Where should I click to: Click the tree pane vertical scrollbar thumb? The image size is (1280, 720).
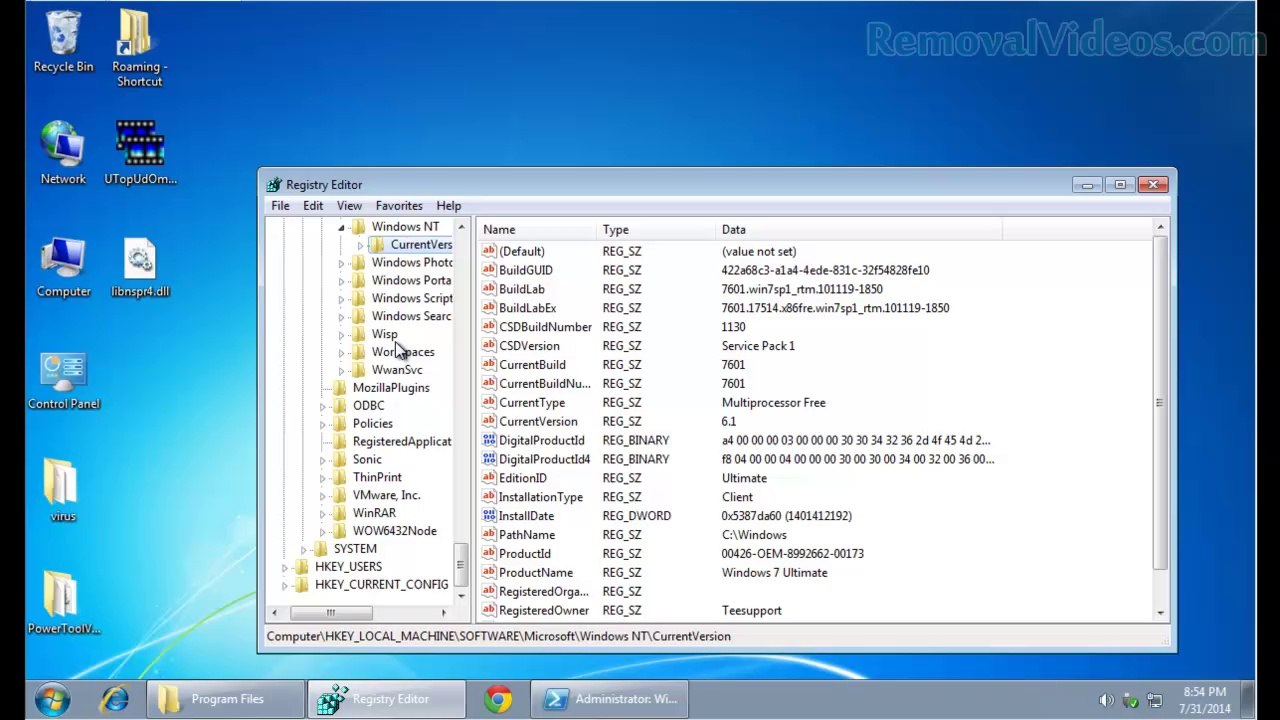pos(461,565)
